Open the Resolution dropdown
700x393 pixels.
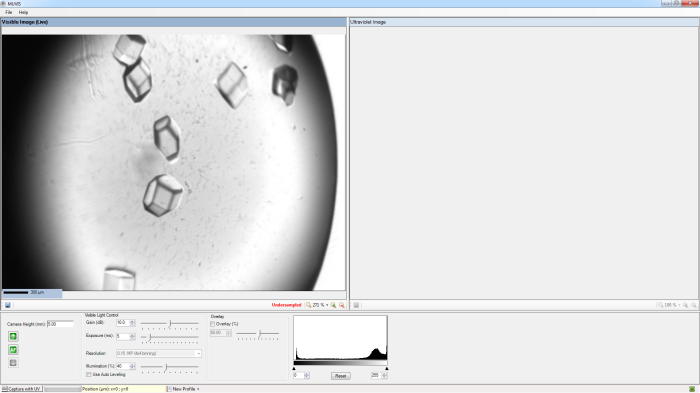point(158,353)
